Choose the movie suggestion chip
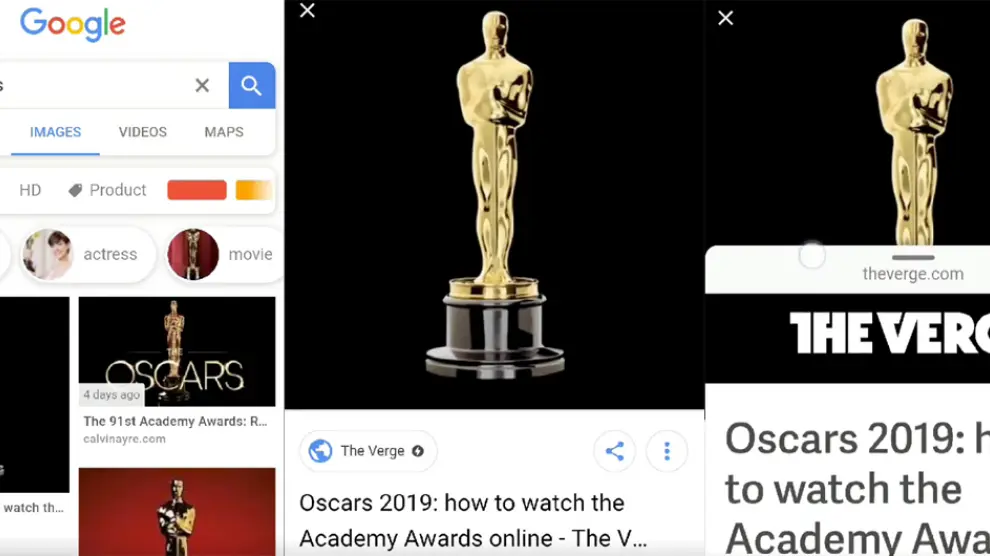Screen dimensions: 990x556 tap(222, 254)
